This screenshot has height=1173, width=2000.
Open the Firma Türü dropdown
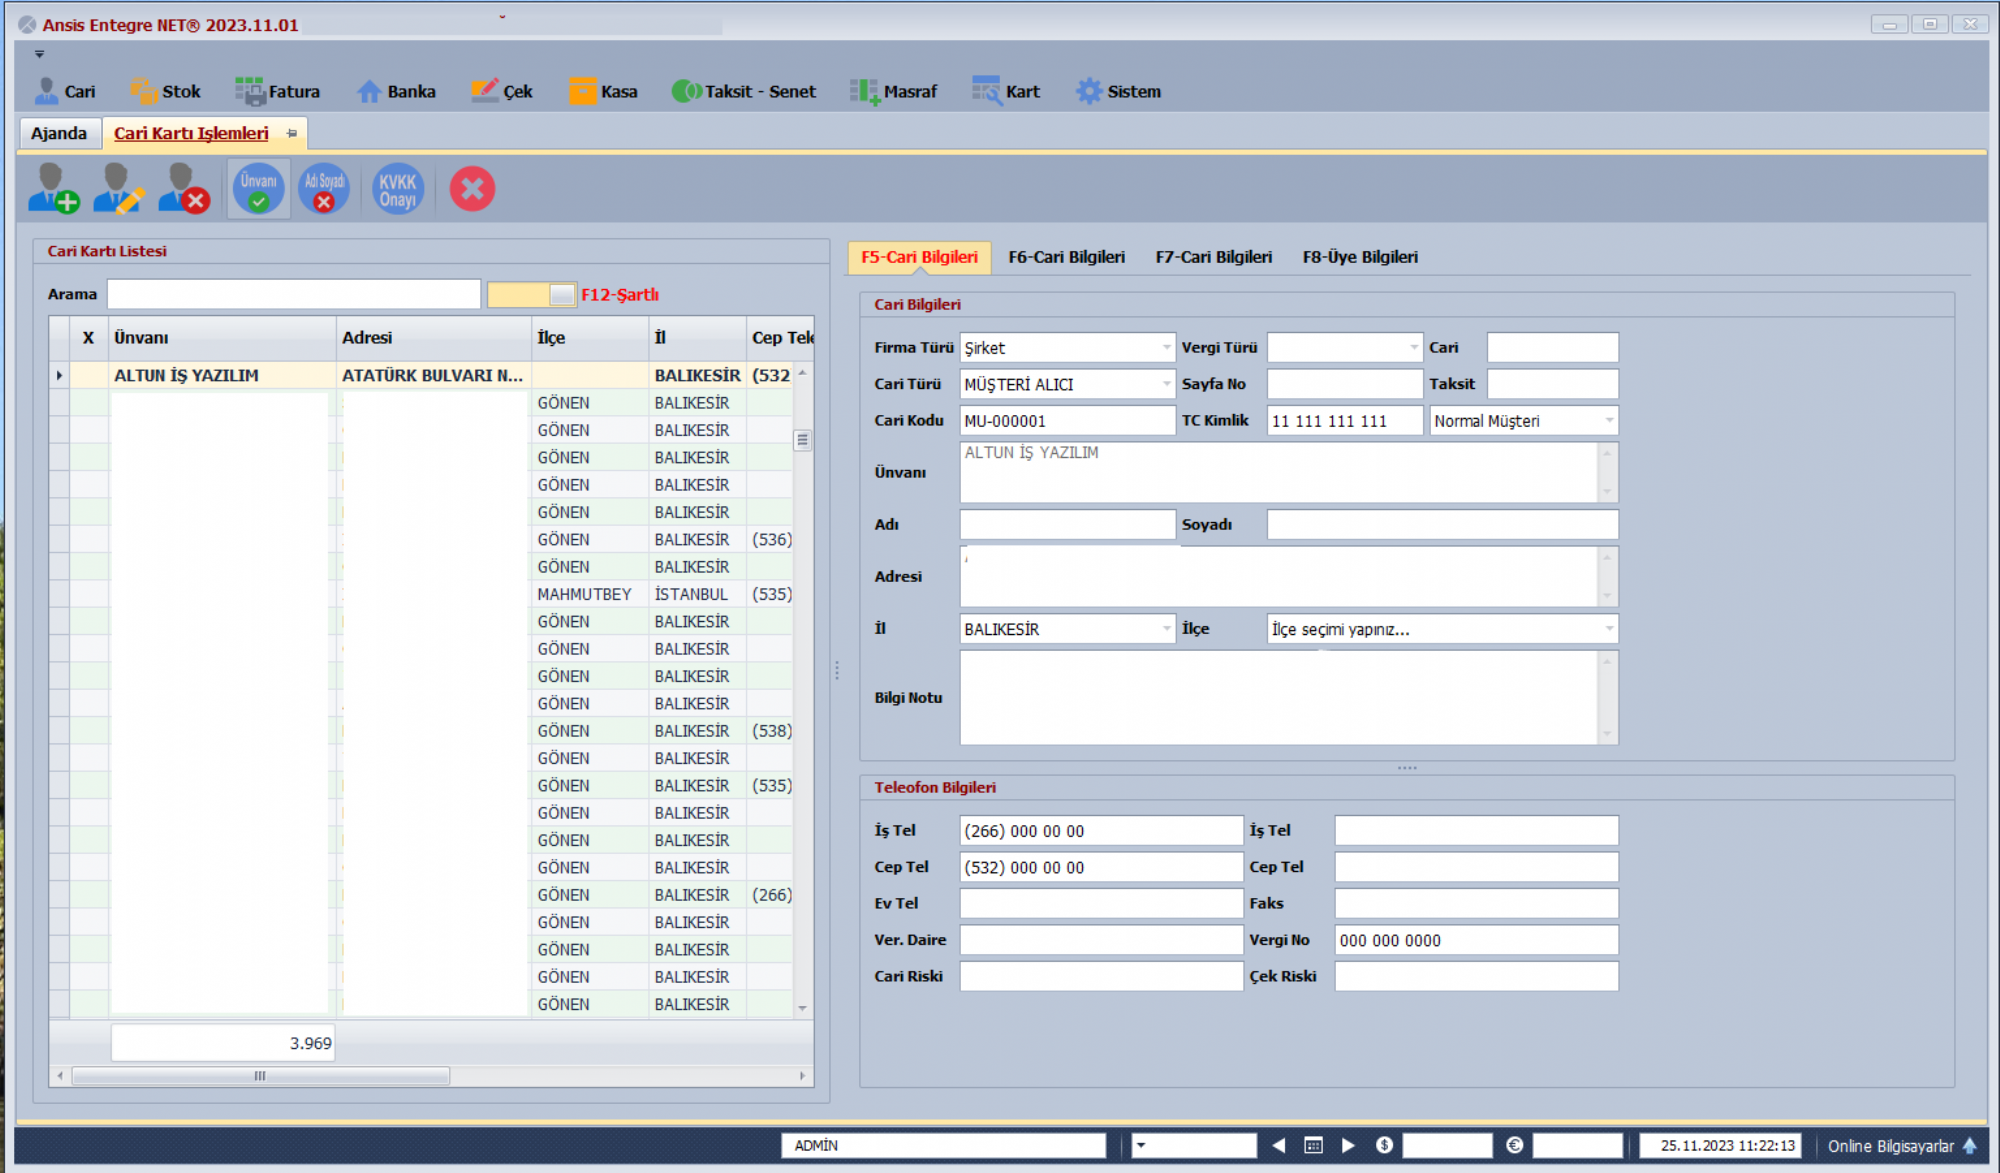[x=1166, y=347]
